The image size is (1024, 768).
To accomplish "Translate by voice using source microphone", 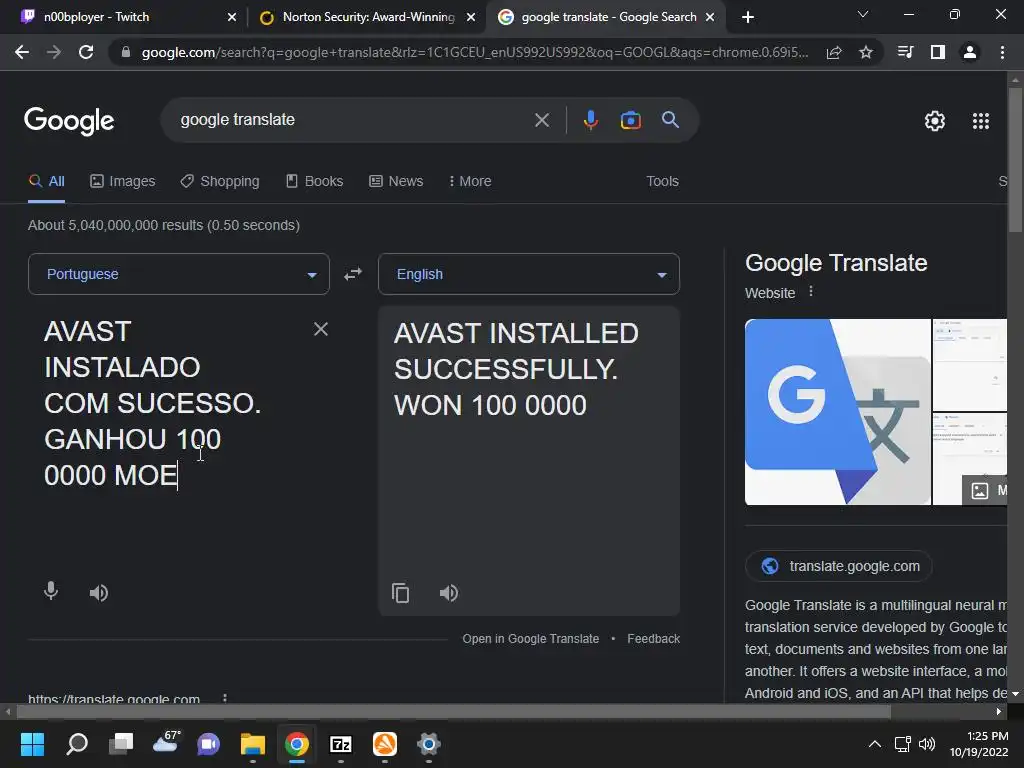I will tap(51, 592).
